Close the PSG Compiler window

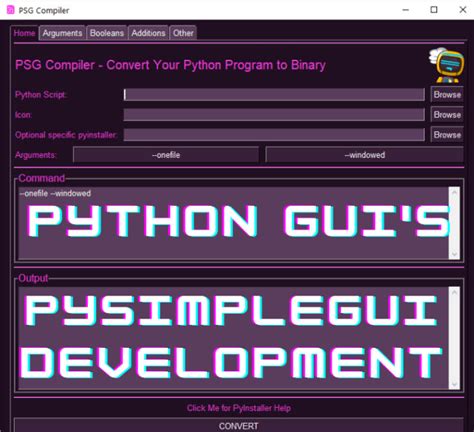pos(463,10)
